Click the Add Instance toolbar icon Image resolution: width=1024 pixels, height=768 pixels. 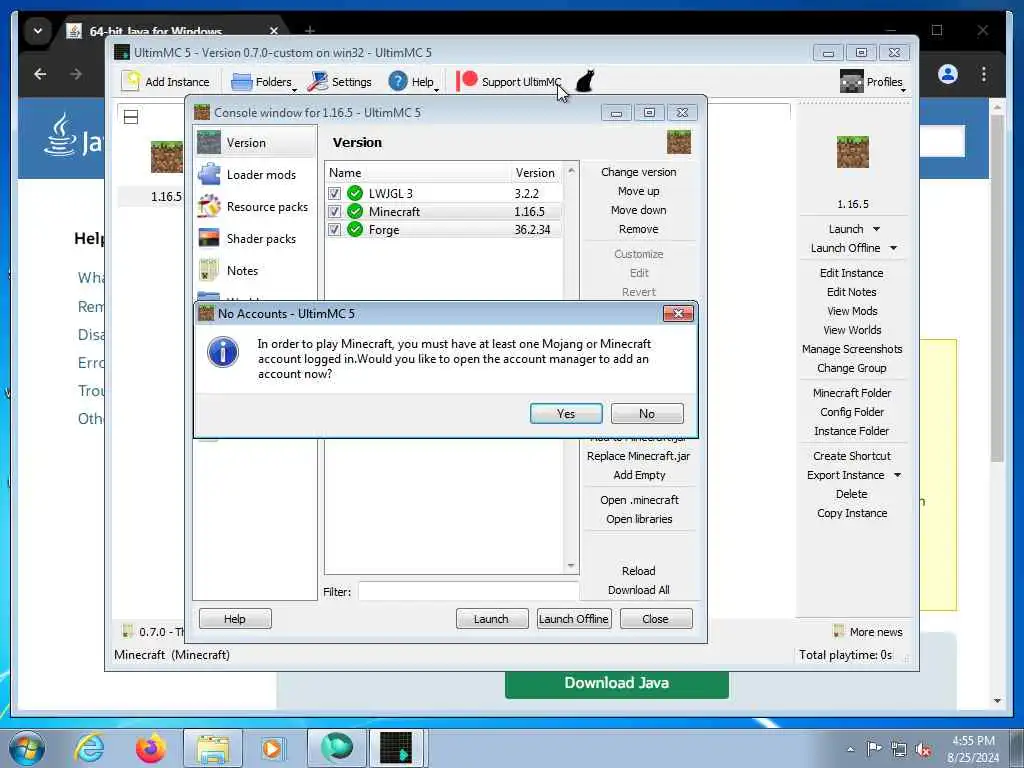point(131,81)
